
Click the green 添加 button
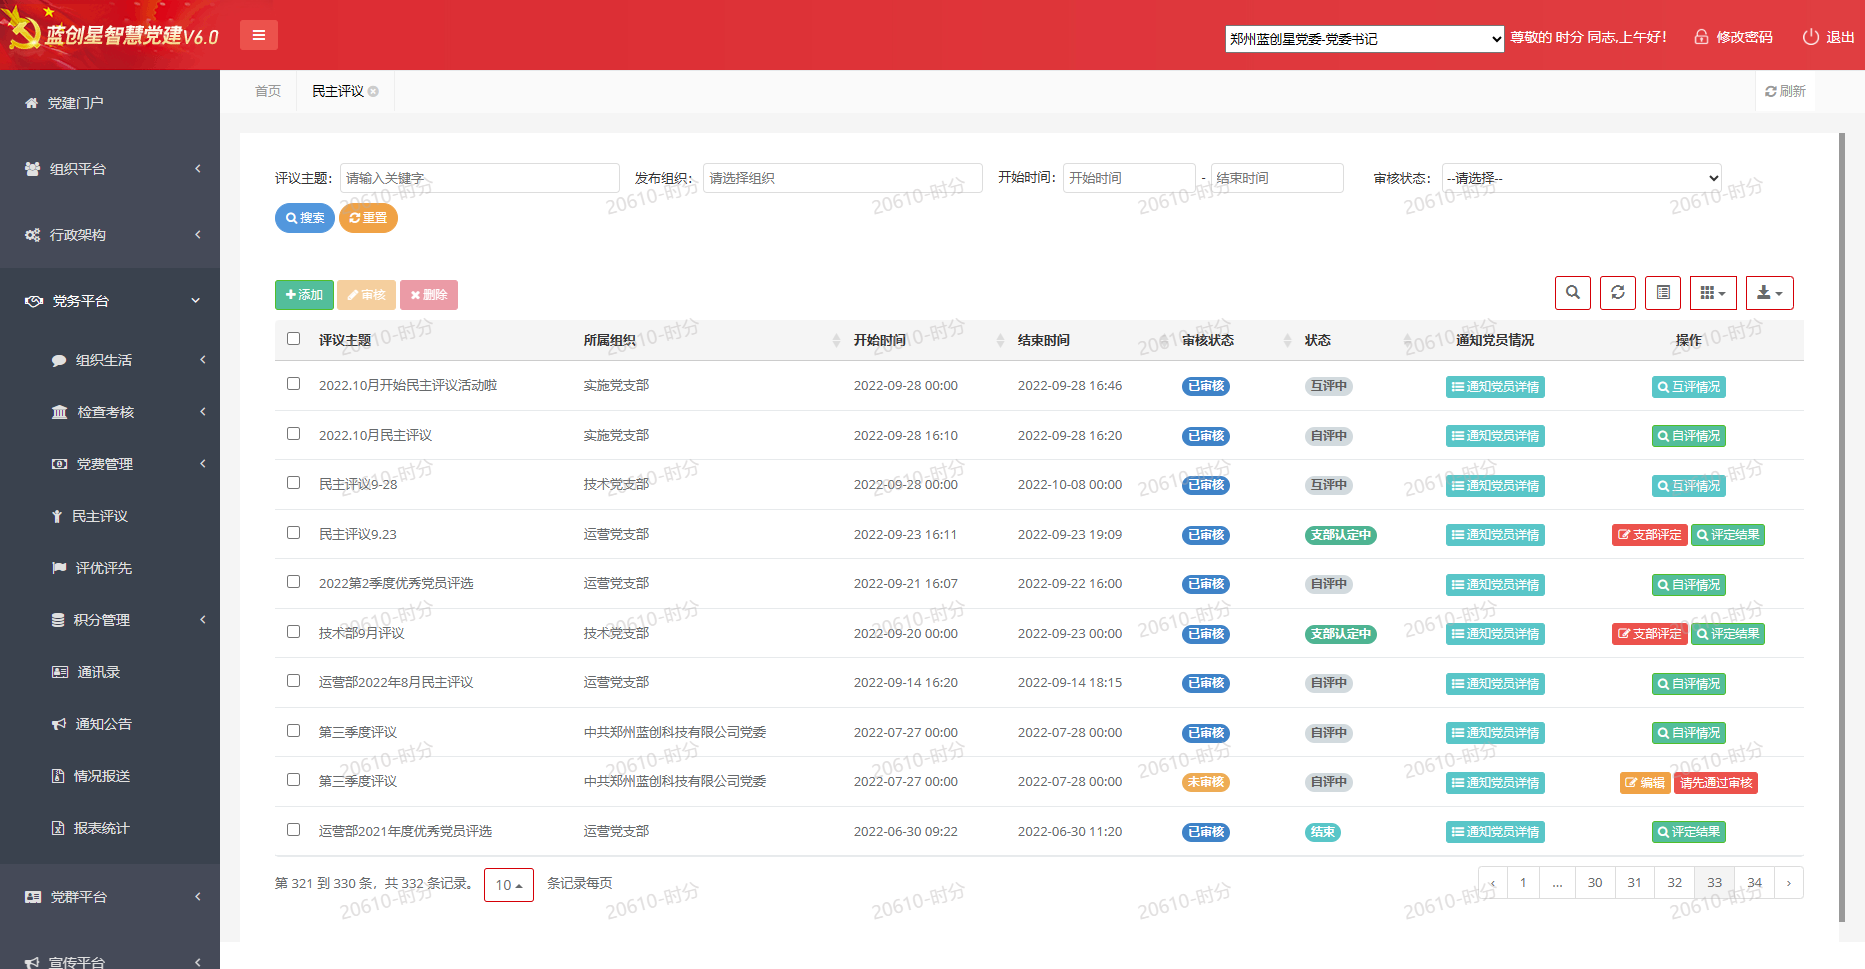304,295
